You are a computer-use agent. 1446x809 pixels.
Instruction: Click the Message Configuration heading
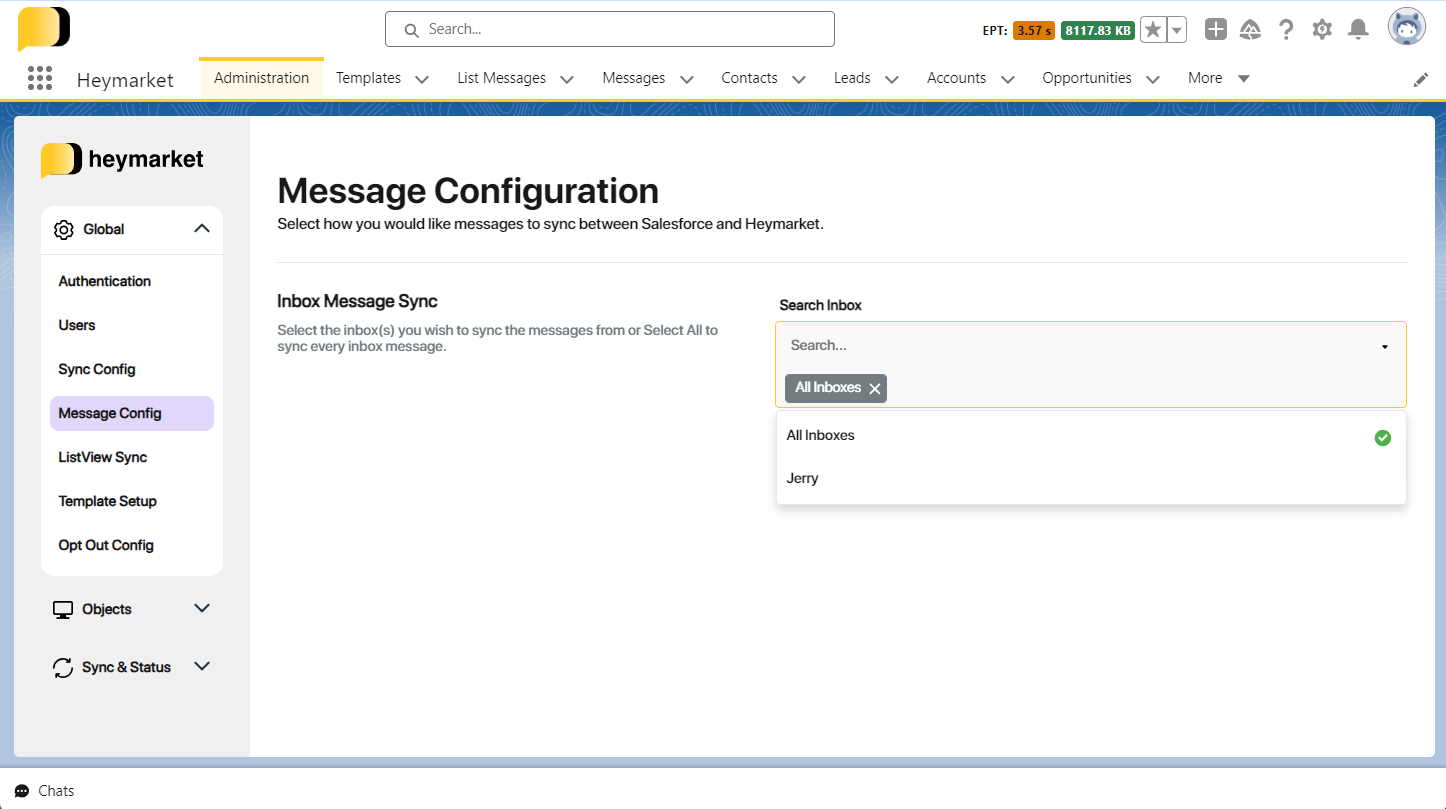coord(468,191)
